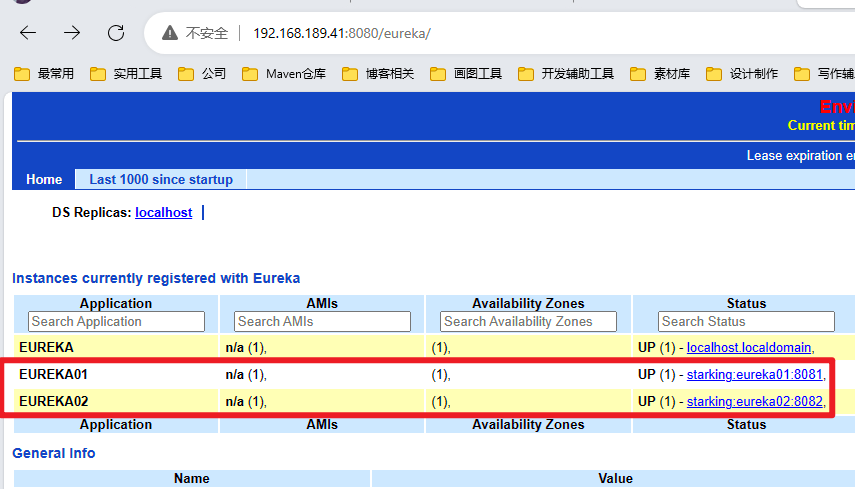Click the address bar URL 192.168.189.41:8080/eureka/
This screenshot has width=855, height=489.
click(x=342, y=33)
